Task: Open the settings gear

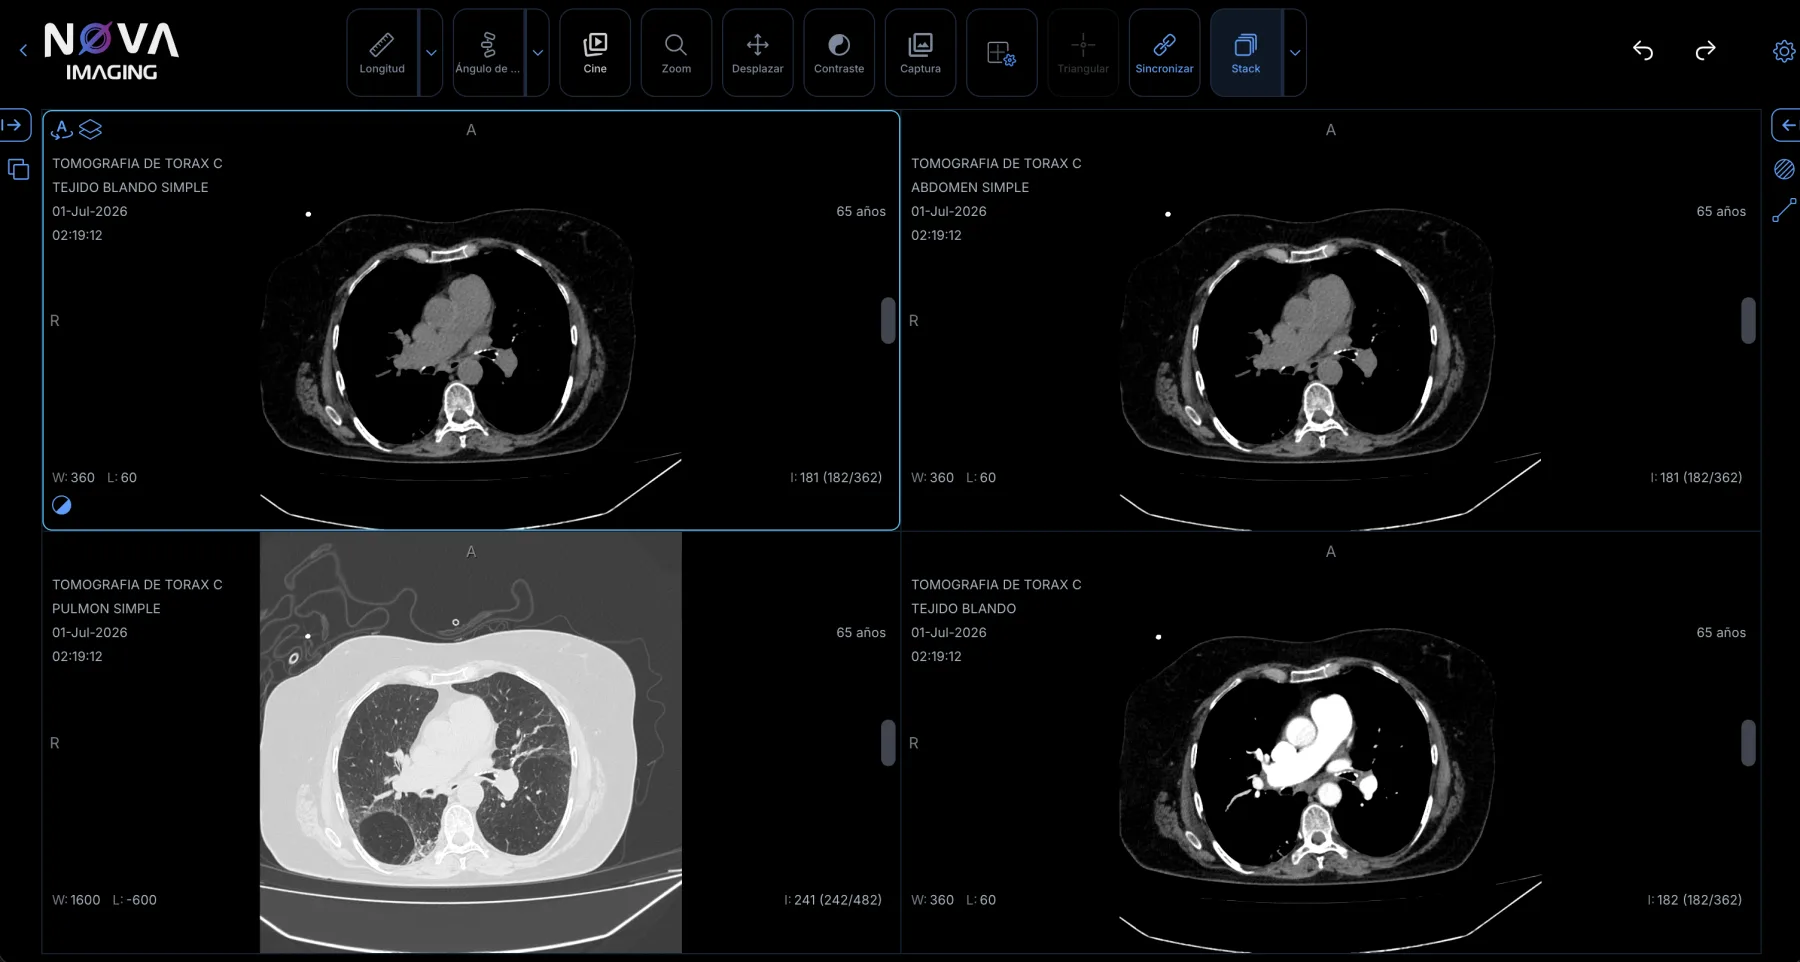Action: pos(1784,51)
